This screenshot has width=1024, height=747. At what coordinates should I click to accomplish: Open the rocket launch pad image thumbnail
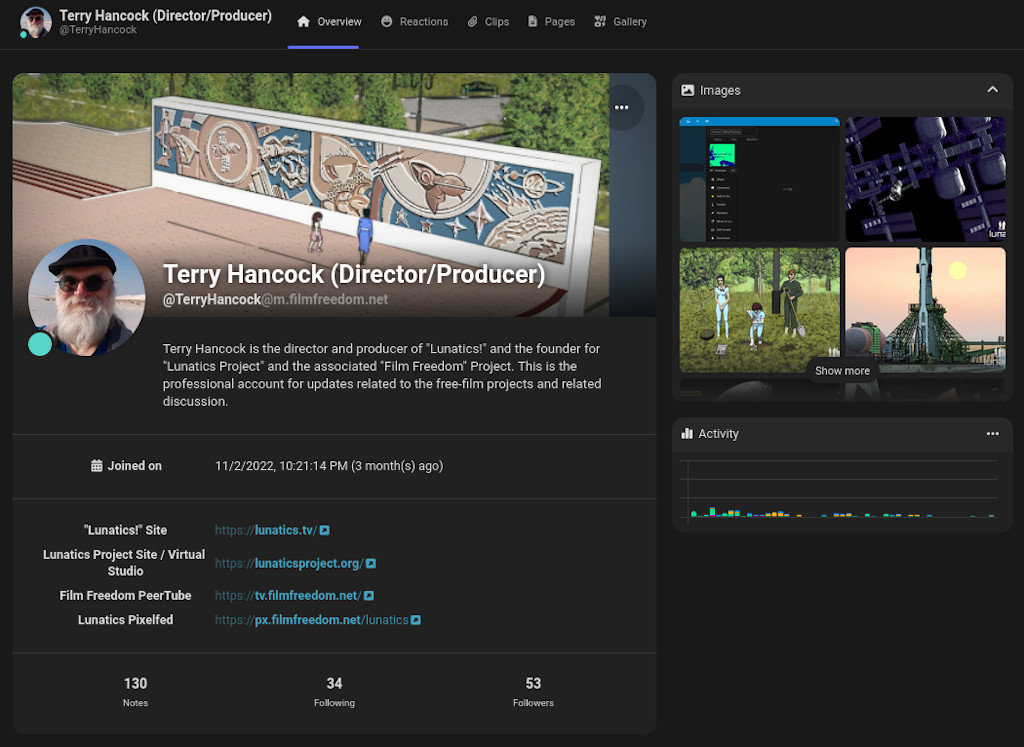(925, 310)
